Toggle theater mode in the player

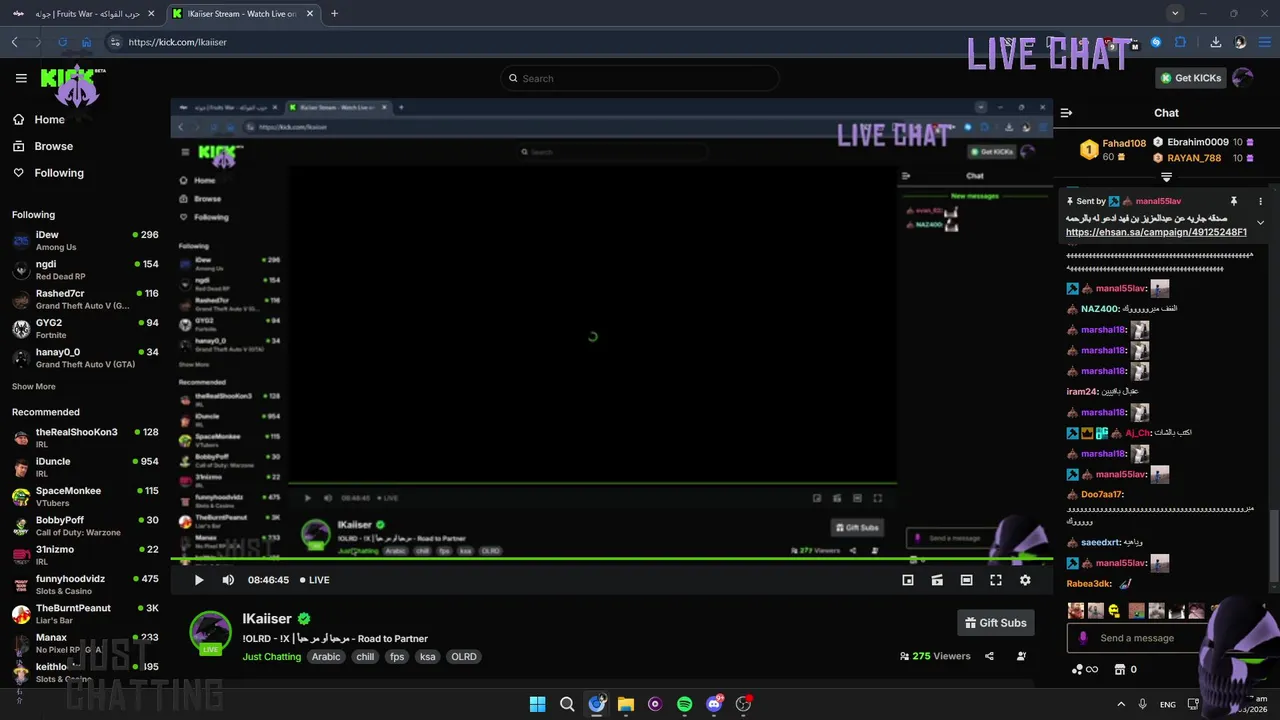coord(966,580)
